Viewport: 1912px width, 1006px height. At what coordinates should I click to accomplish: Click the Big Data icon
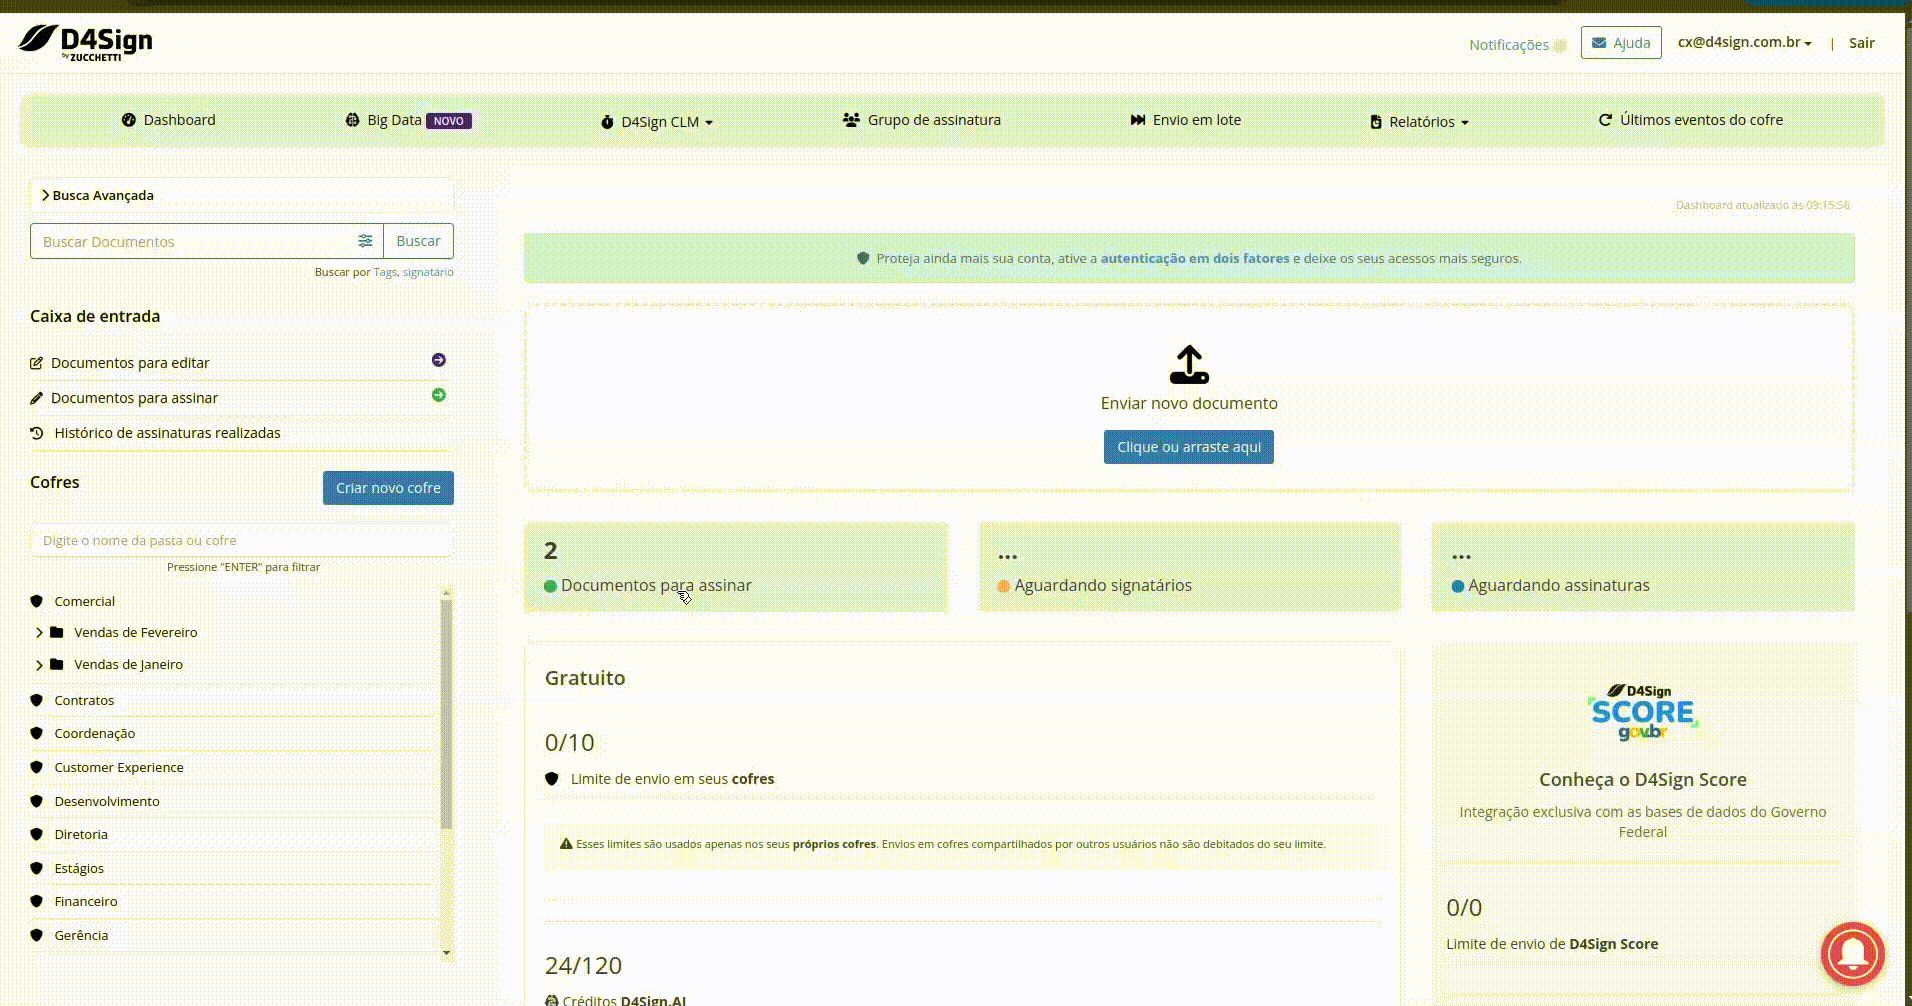tap(352, 120)
